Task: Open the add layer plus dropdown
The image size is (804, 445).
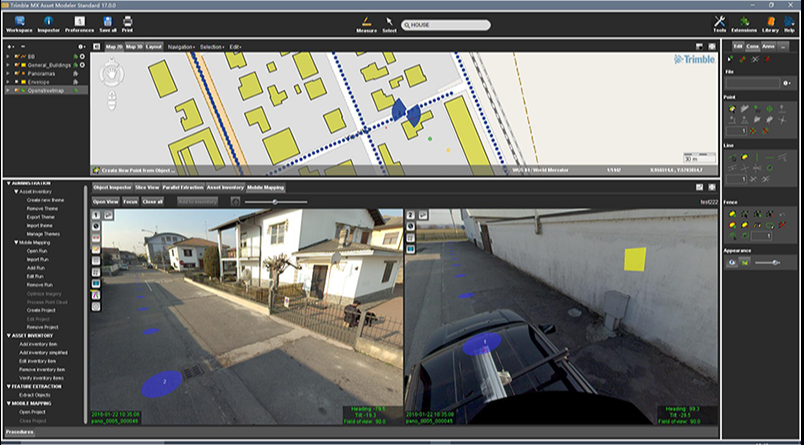Action: (10, 47)
